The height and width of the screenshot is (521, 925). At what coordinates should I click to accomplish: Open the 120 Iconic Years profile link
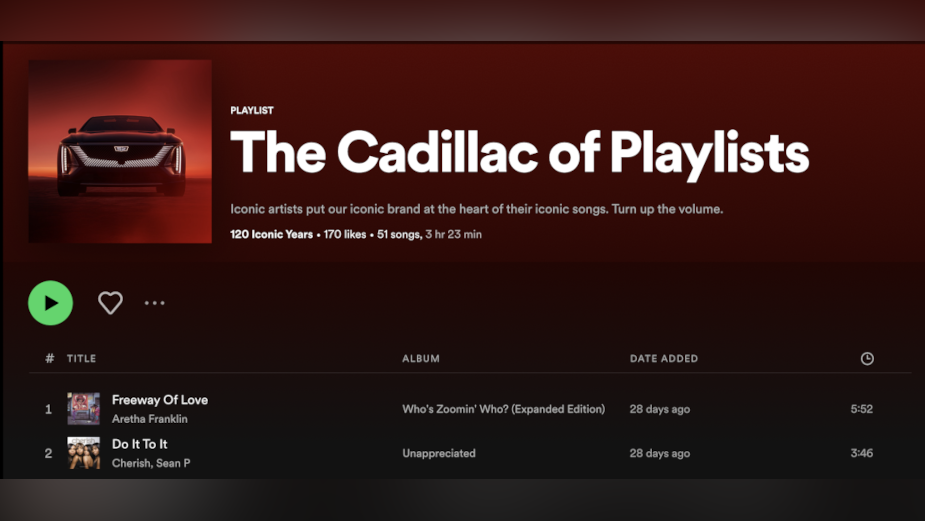click(x=271, y=235)
